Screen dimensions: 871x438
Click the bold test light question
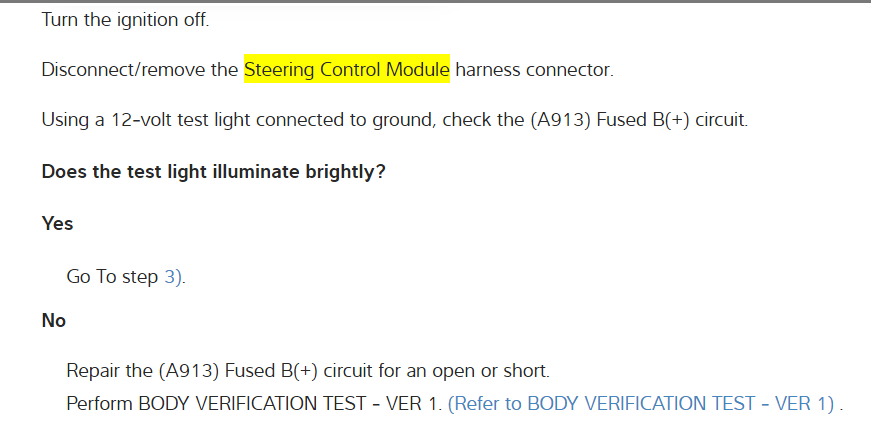click(x=213, y=171)
